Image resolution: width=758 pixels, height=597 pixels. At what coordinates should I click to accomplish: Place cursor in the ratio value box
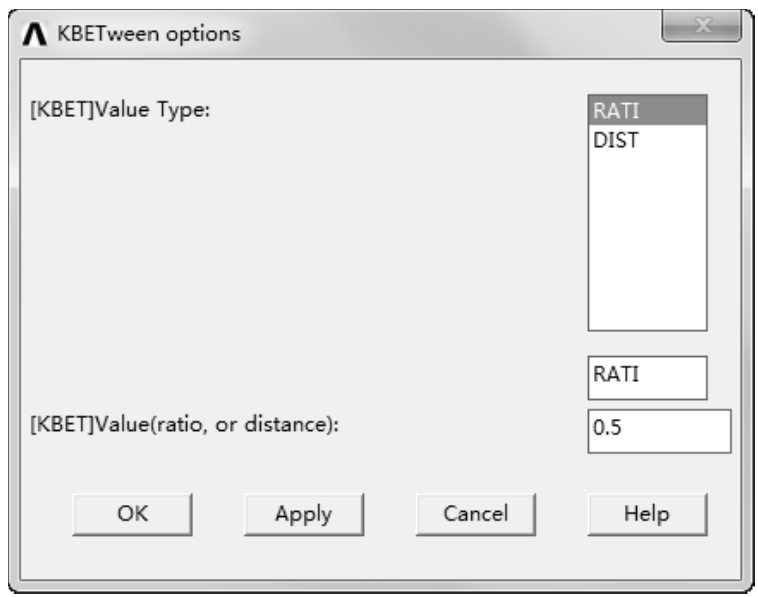click(x=659, y=431)
